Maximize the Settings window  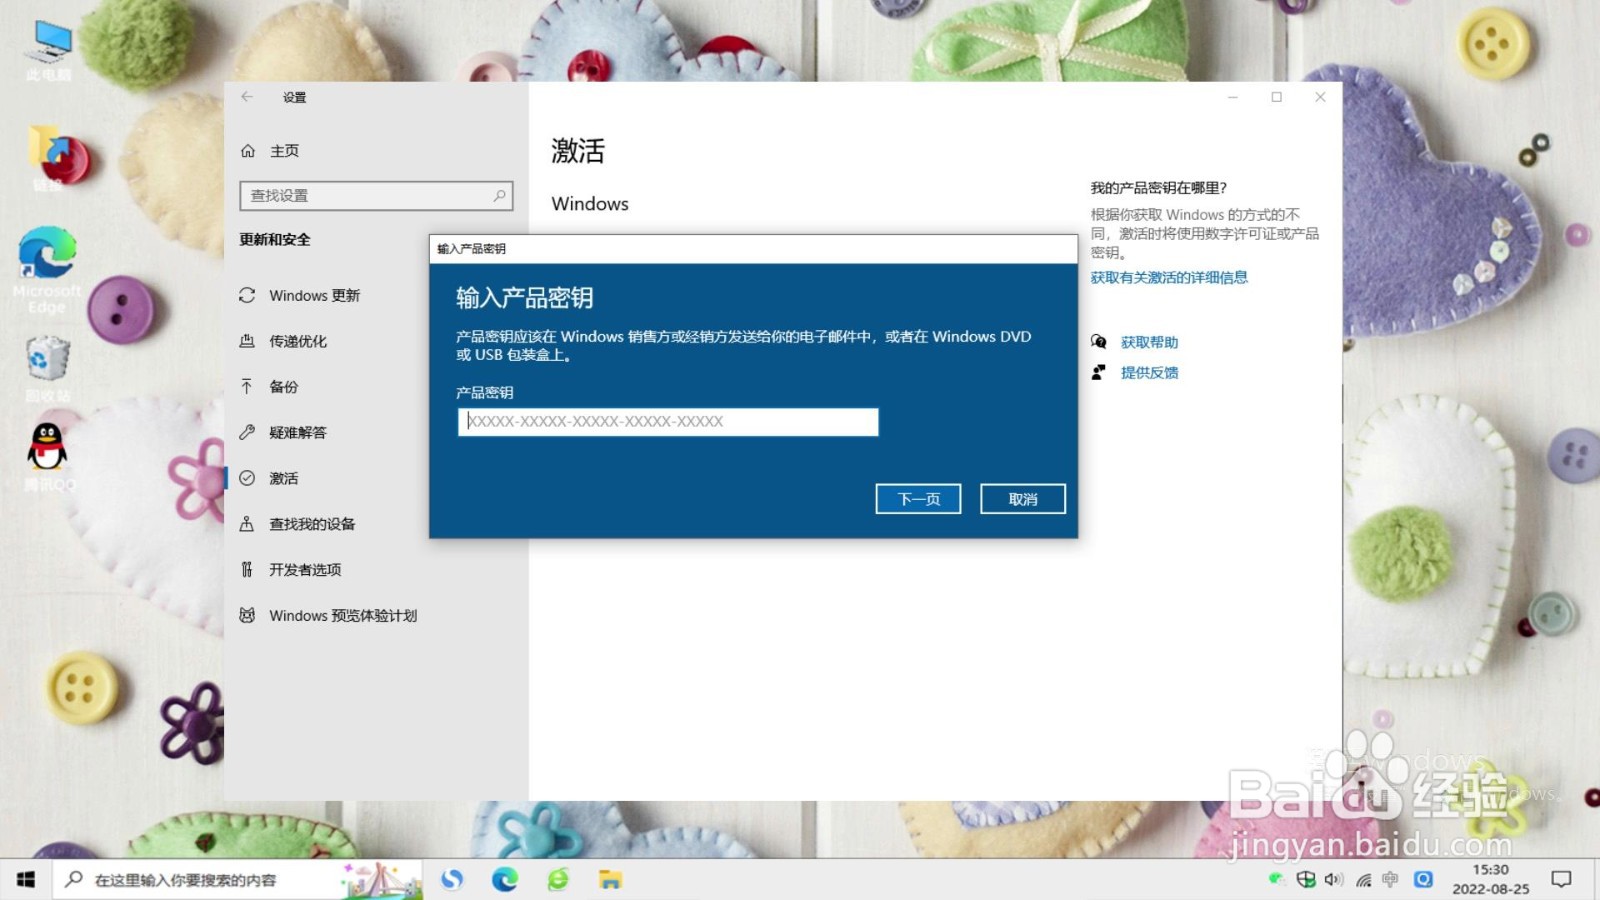tap(1277, 97)
